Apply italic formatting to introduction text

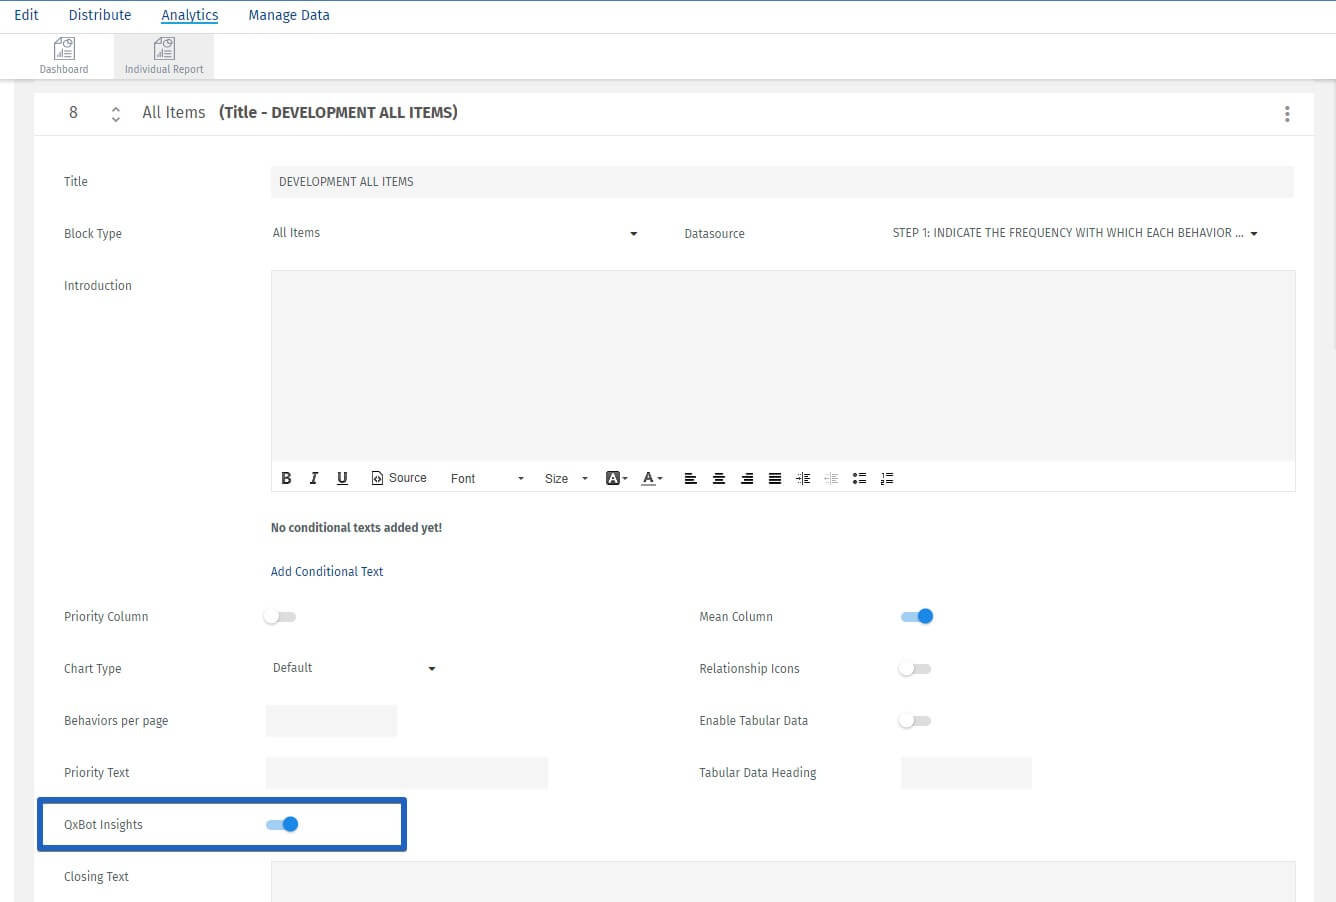314,478
